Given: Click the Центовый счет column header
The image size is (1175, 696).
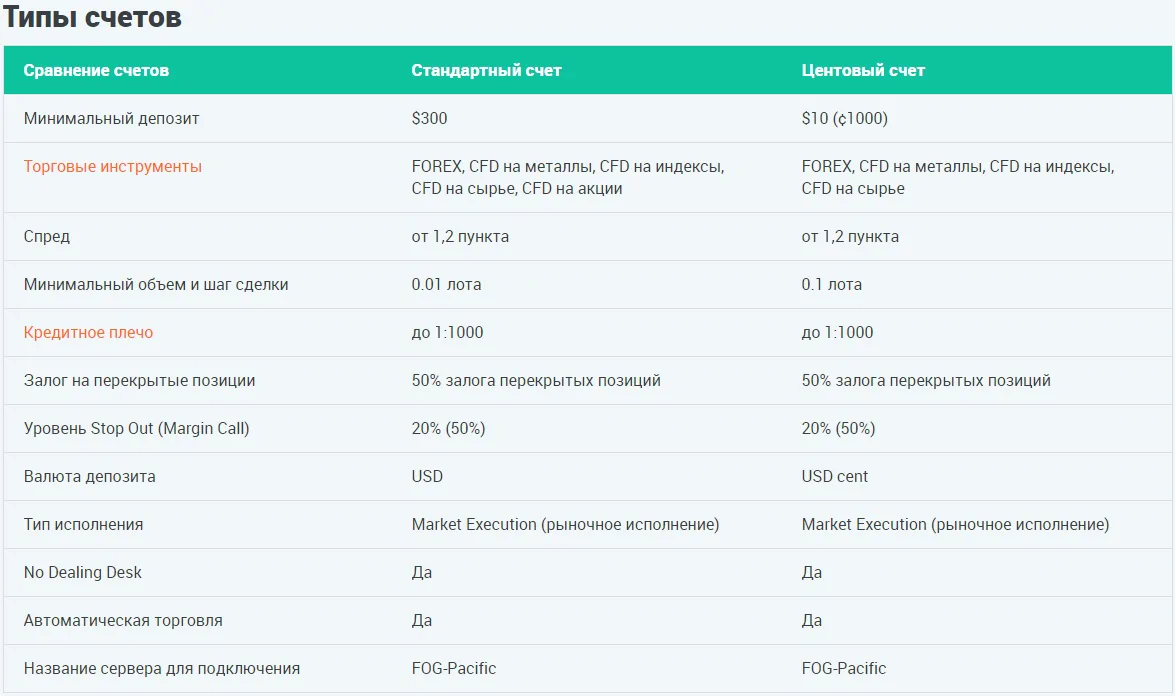Looking at the screenshot, I should click(863, 70).
